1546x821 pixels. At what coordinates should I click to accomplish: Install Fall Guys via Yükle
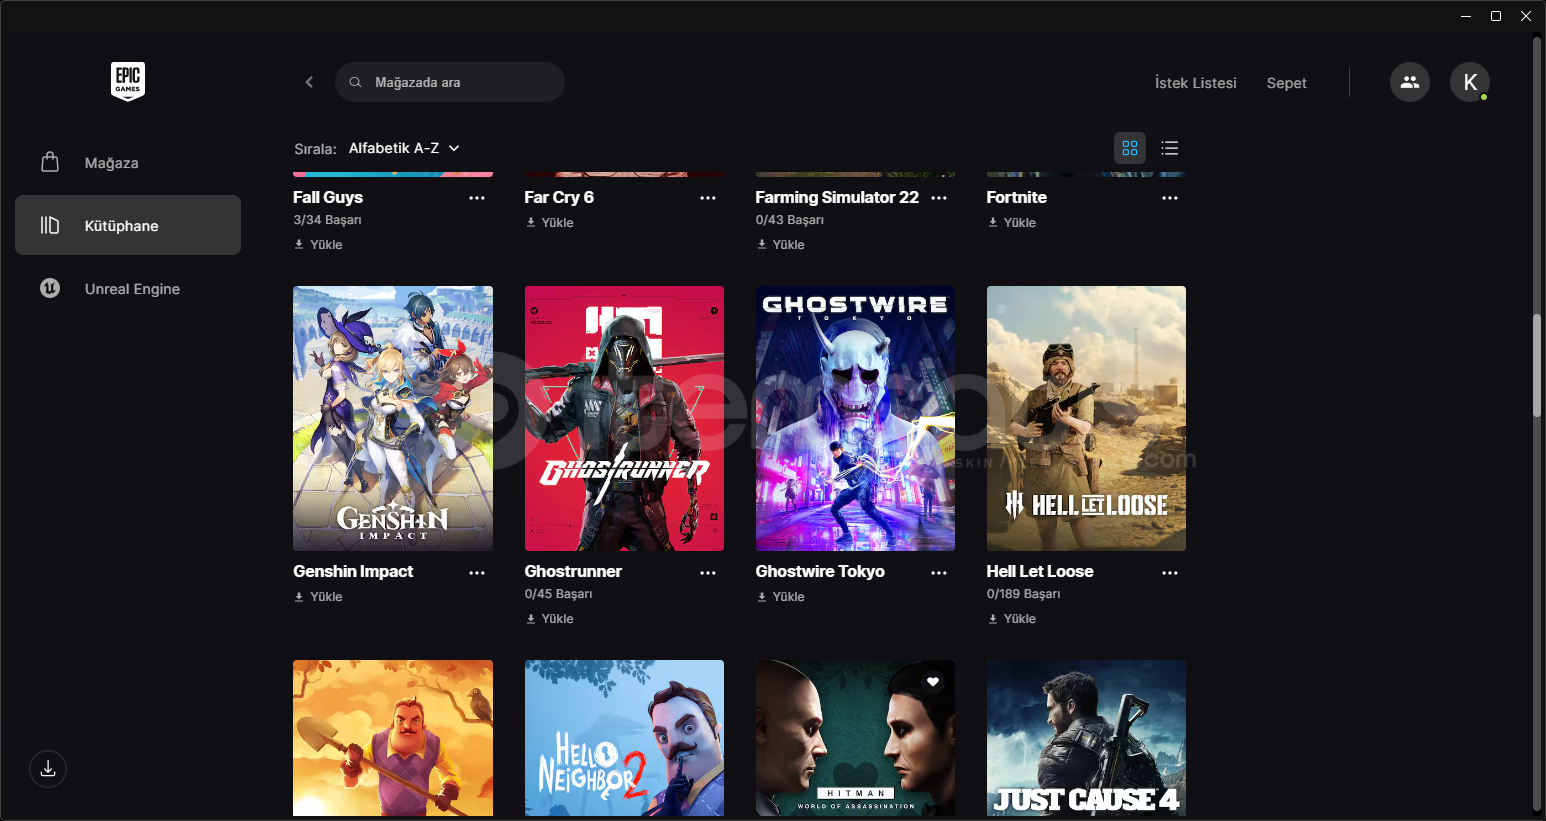[318, 244]
